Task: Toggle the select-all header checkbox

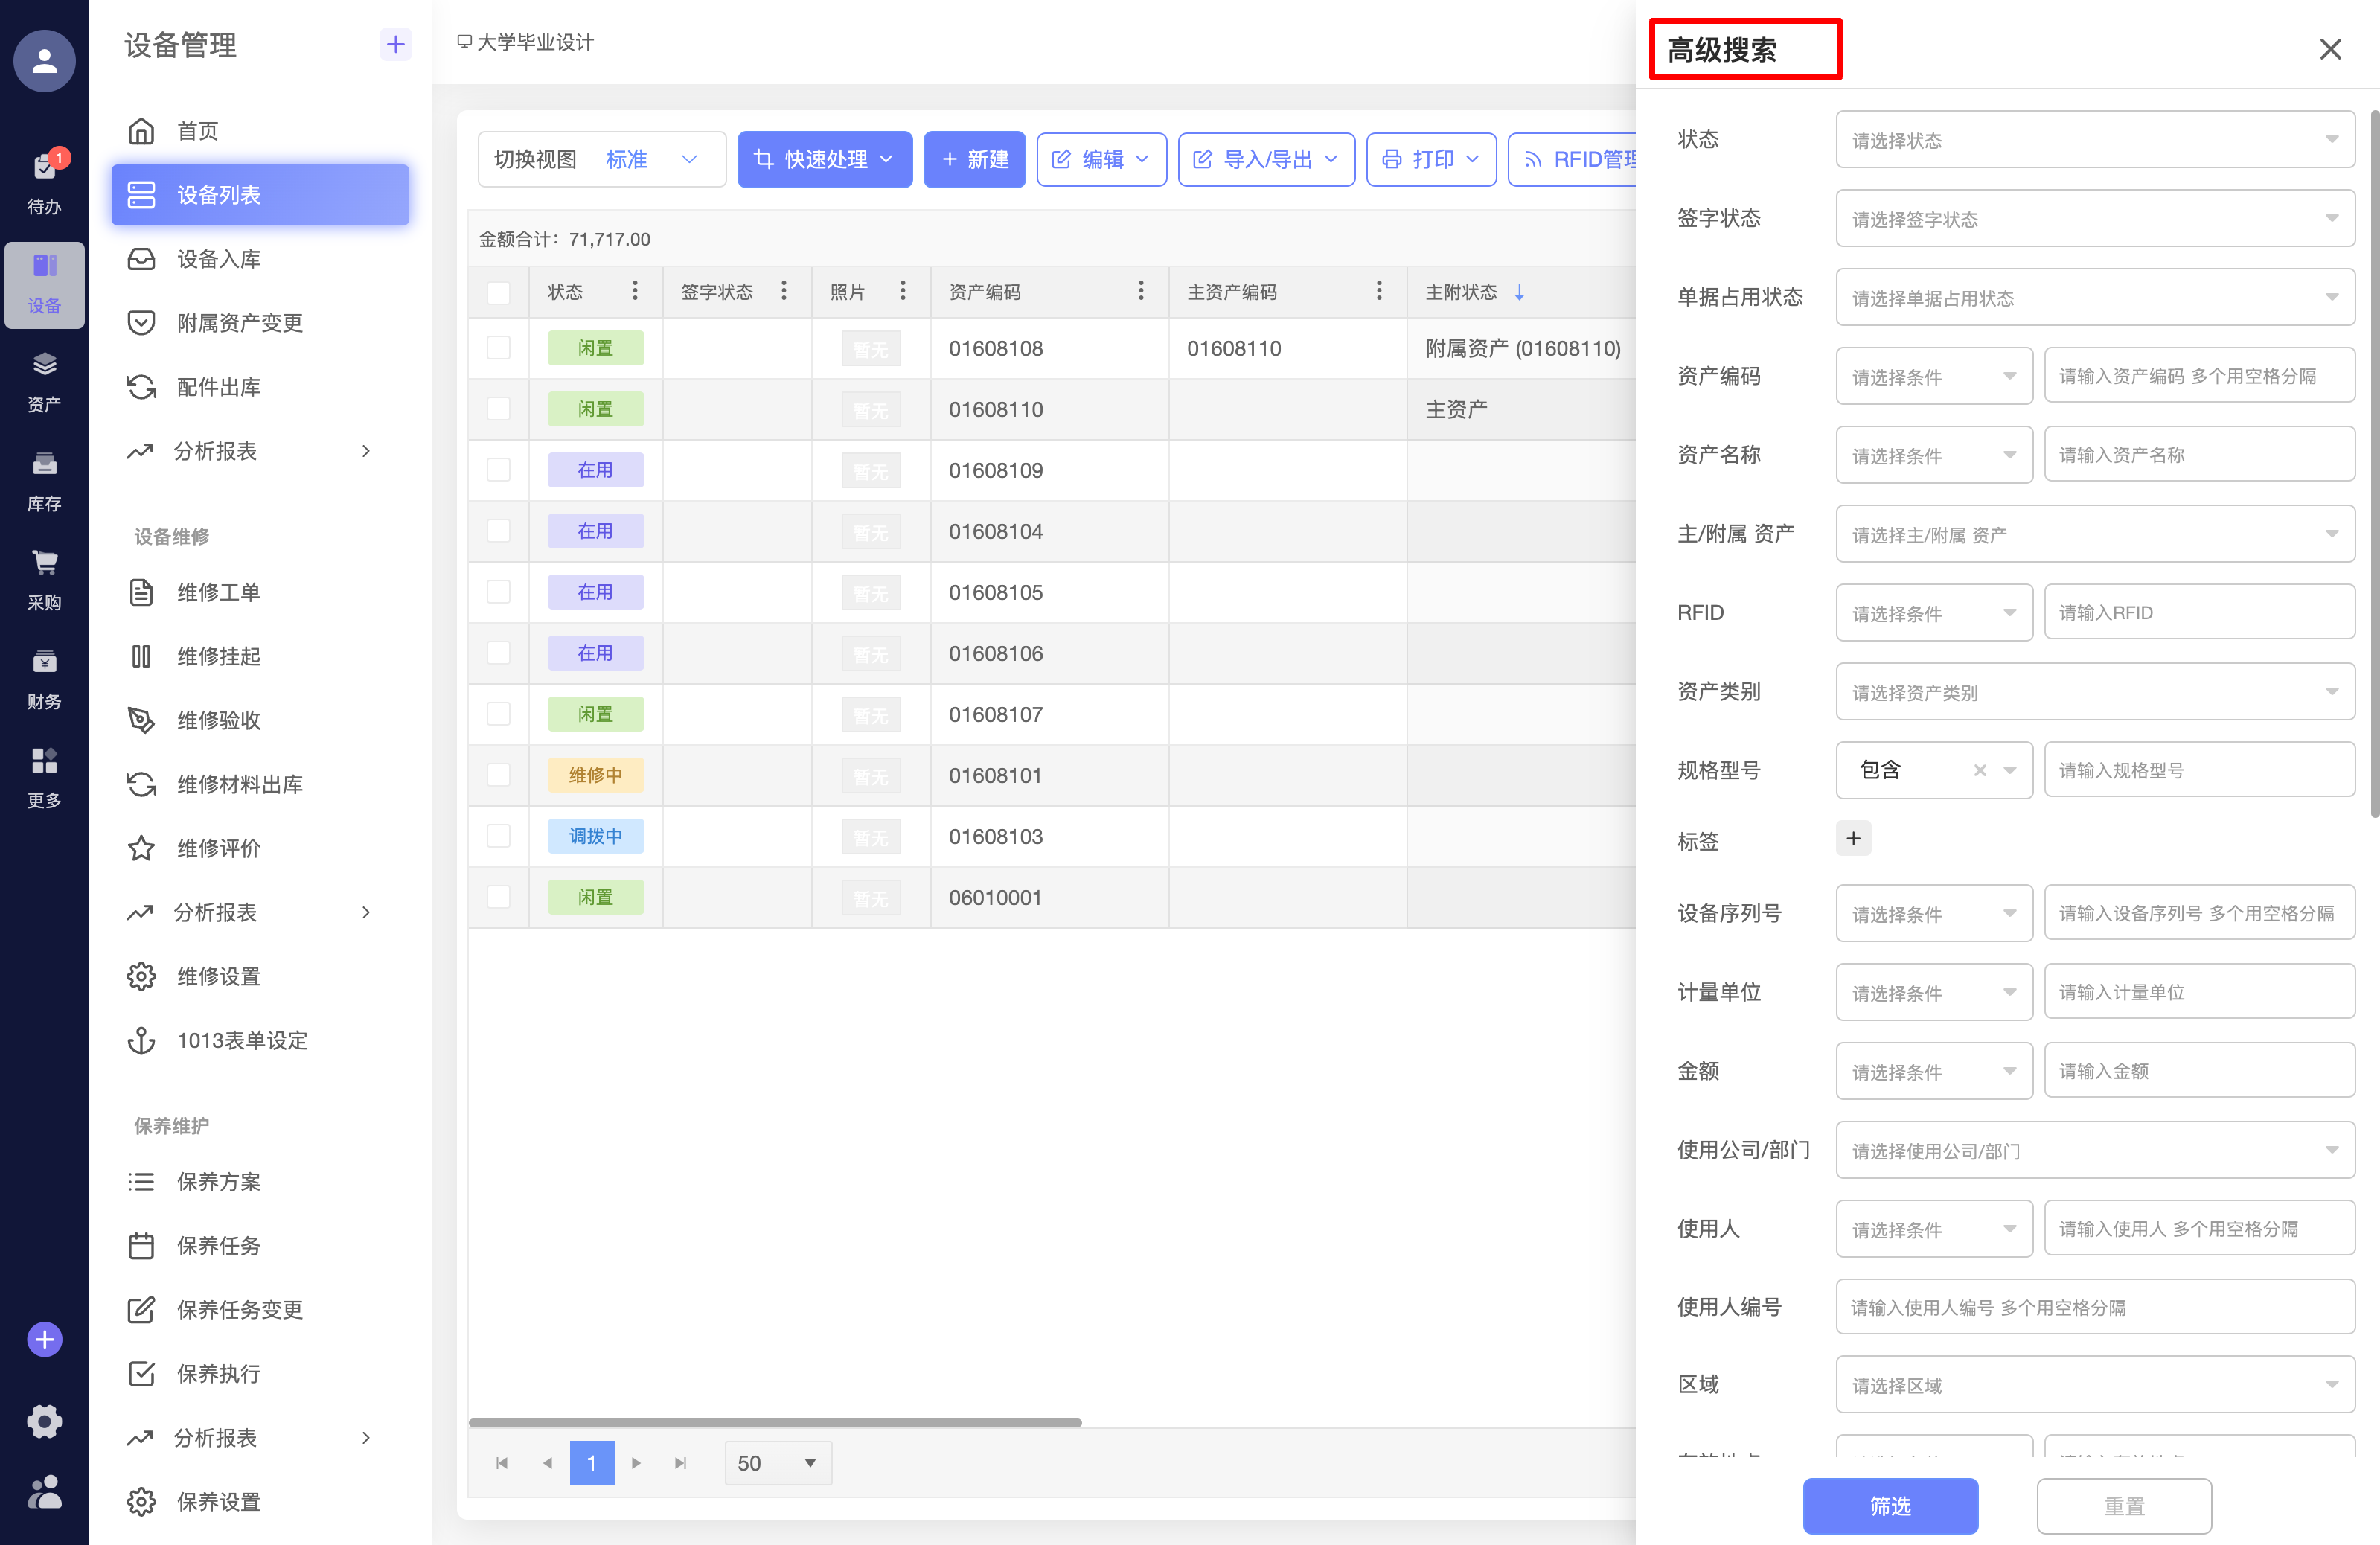Action: 498,292
